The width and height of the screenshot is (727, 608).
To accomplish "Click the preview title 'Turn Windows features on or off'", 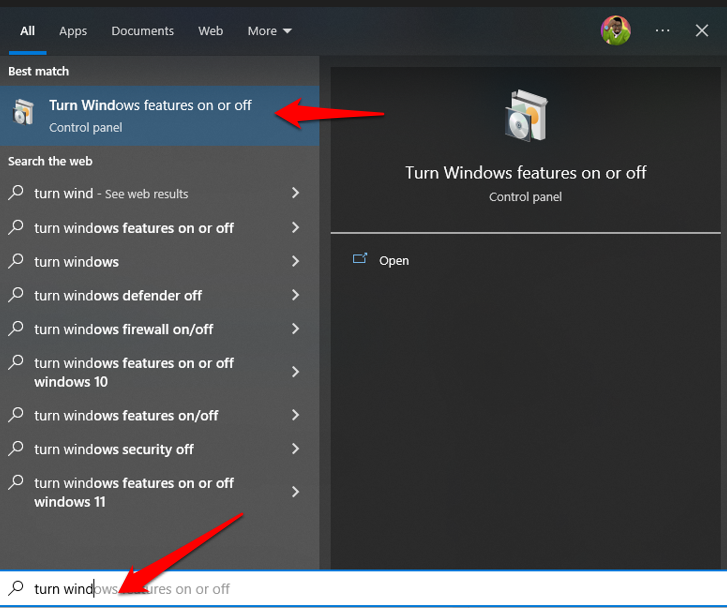I will [526, 173].
